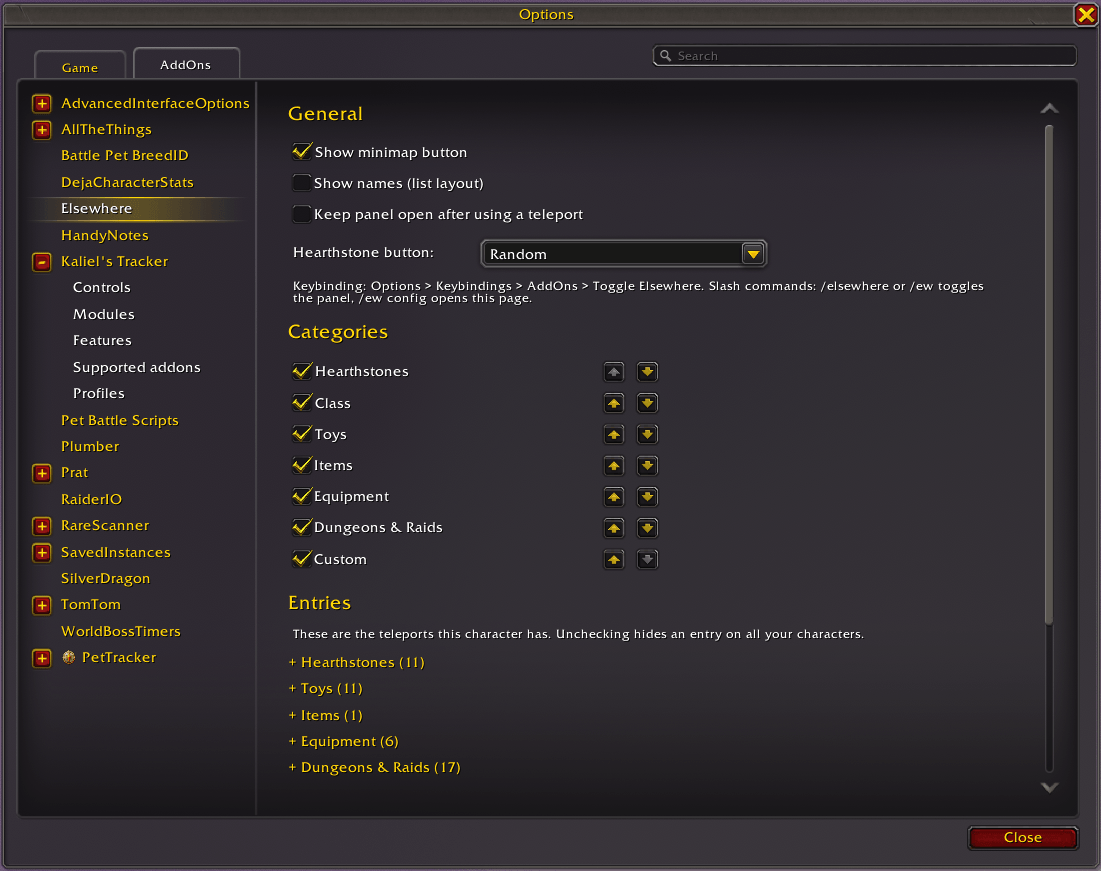
Task: Click the red Close button
Action: coord(1022,837)
